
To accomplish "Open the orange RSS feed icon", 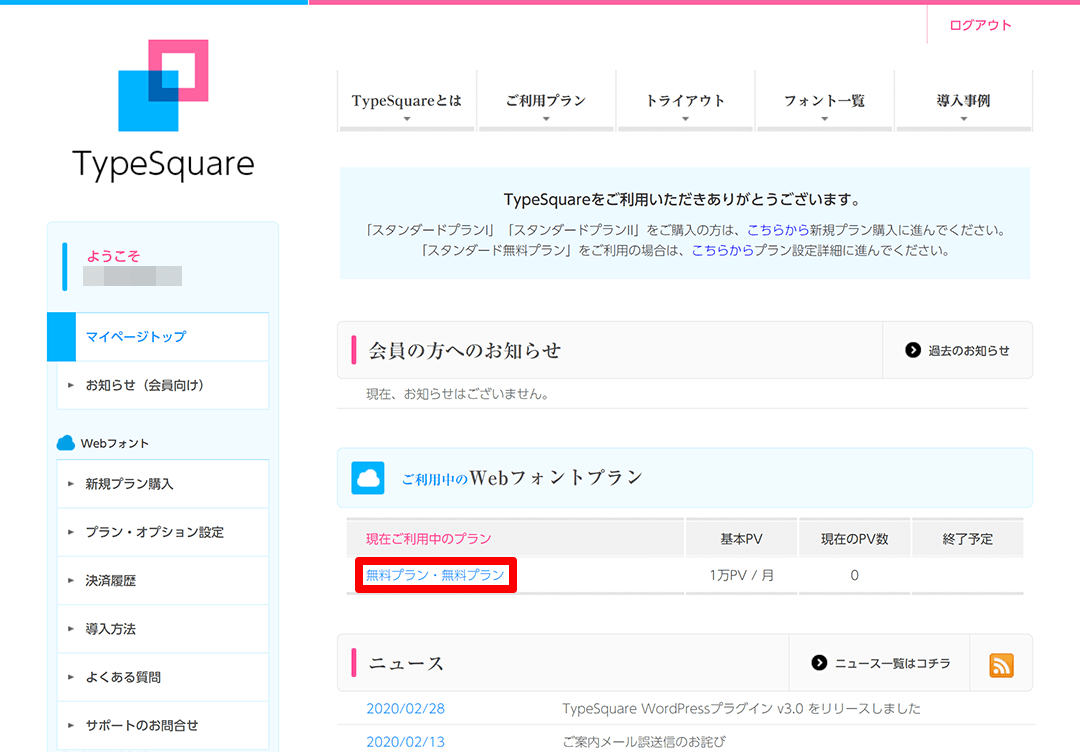I will point(1001,665).
